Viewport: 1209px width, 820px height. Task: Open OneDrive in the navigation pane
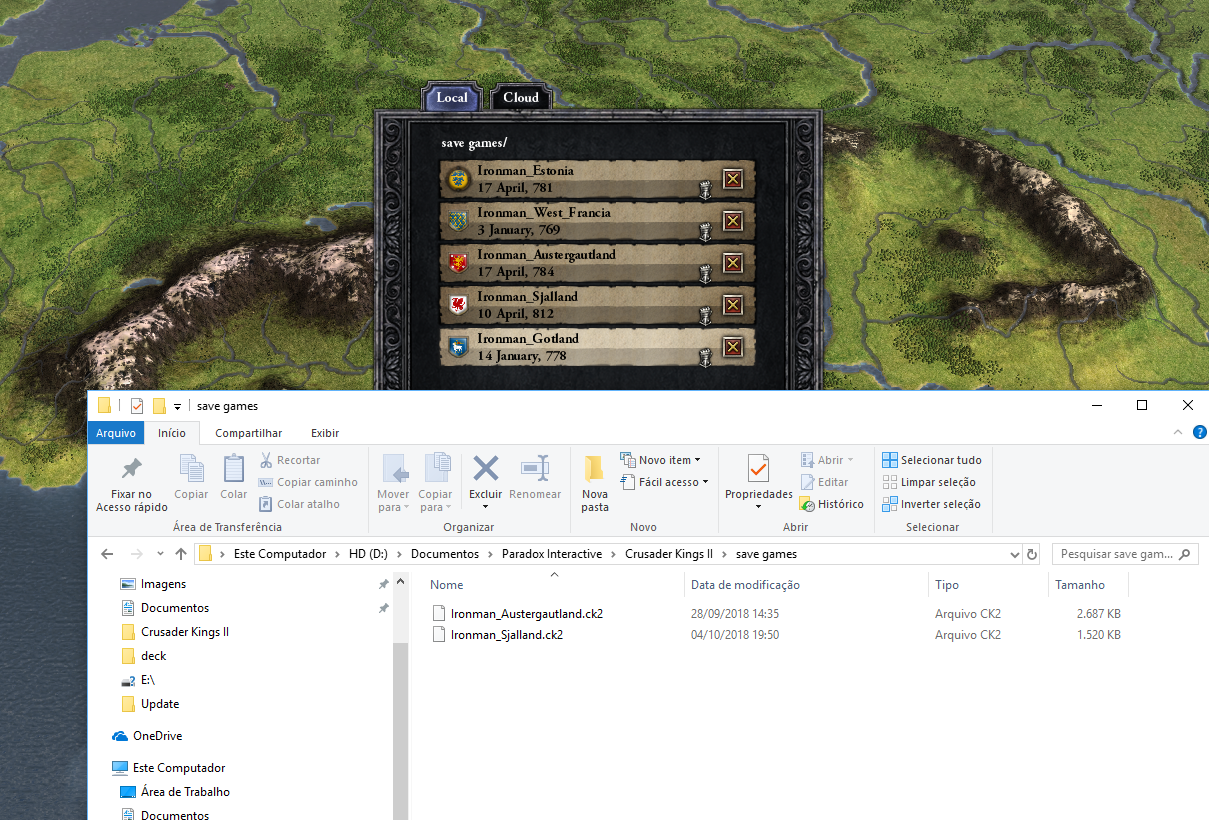(157, 736)
